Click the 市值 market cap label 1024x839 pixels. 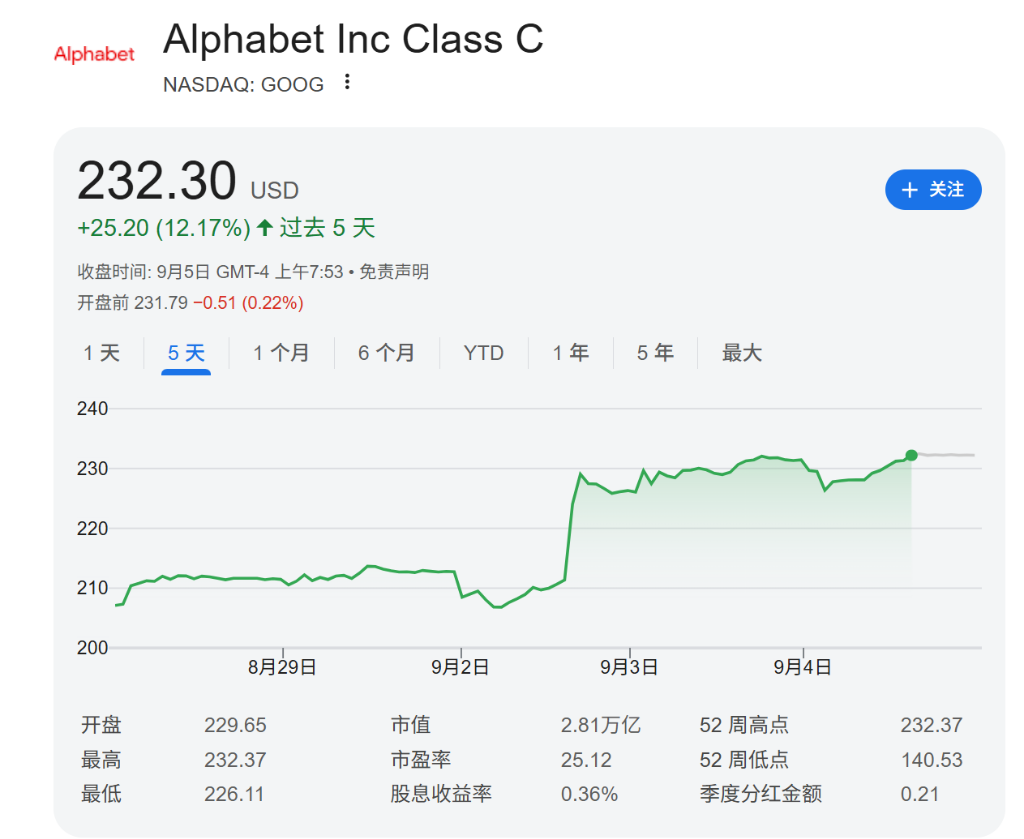pyautogui.click(x=410, y=725)
